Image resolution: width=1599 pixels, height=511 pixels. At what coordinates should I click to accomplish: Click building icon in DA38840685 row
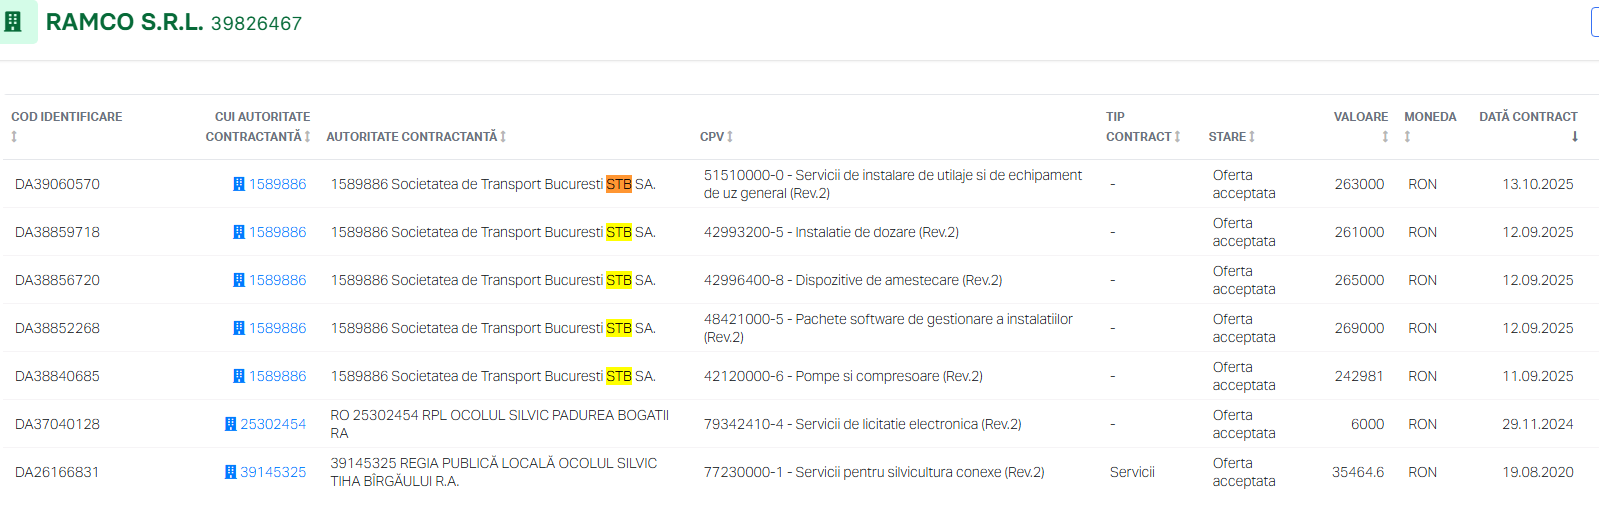(239, 376)
